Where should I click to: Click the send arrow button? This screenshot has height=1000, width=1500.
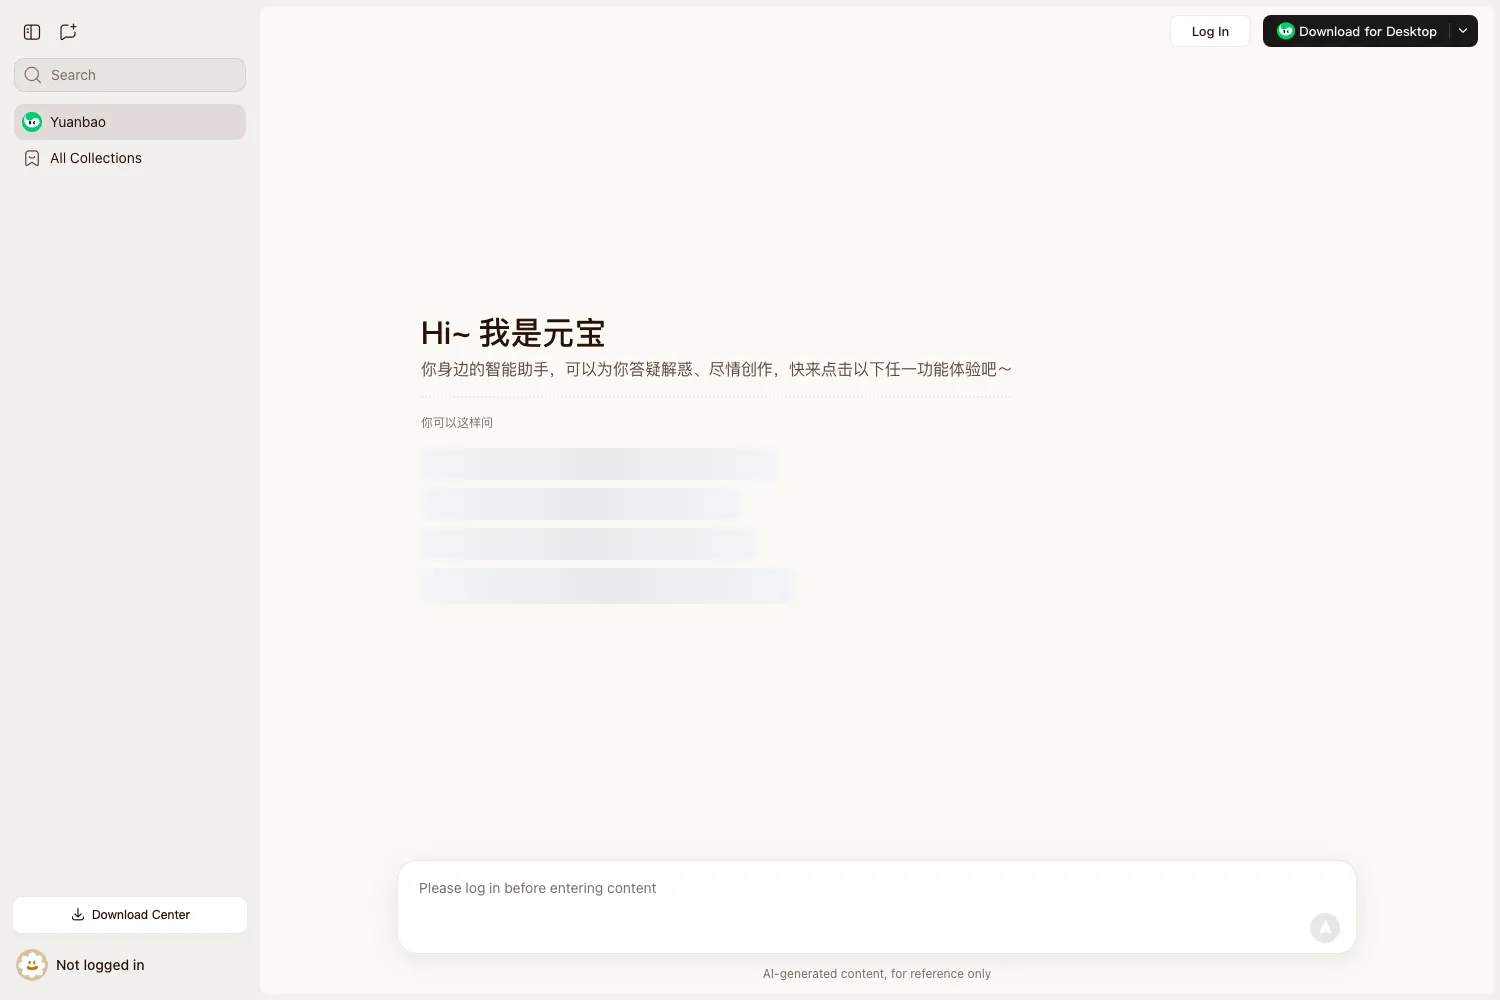(1325, 928)
